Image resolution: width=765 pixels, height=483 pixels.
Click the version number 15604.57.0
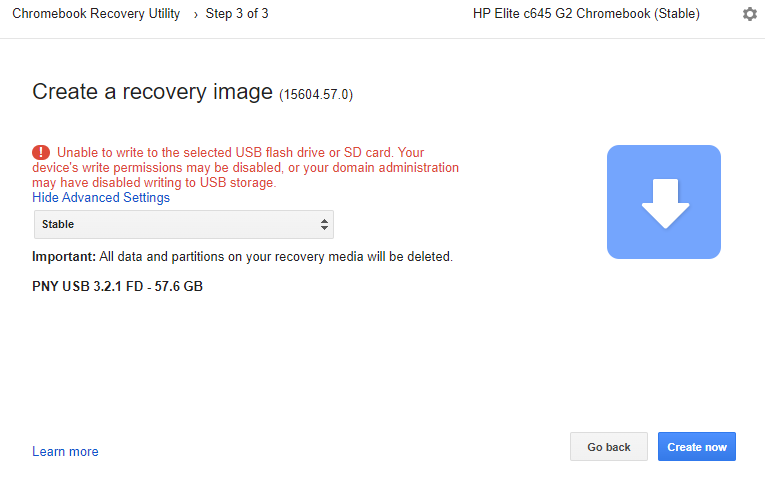pos(316,94)
